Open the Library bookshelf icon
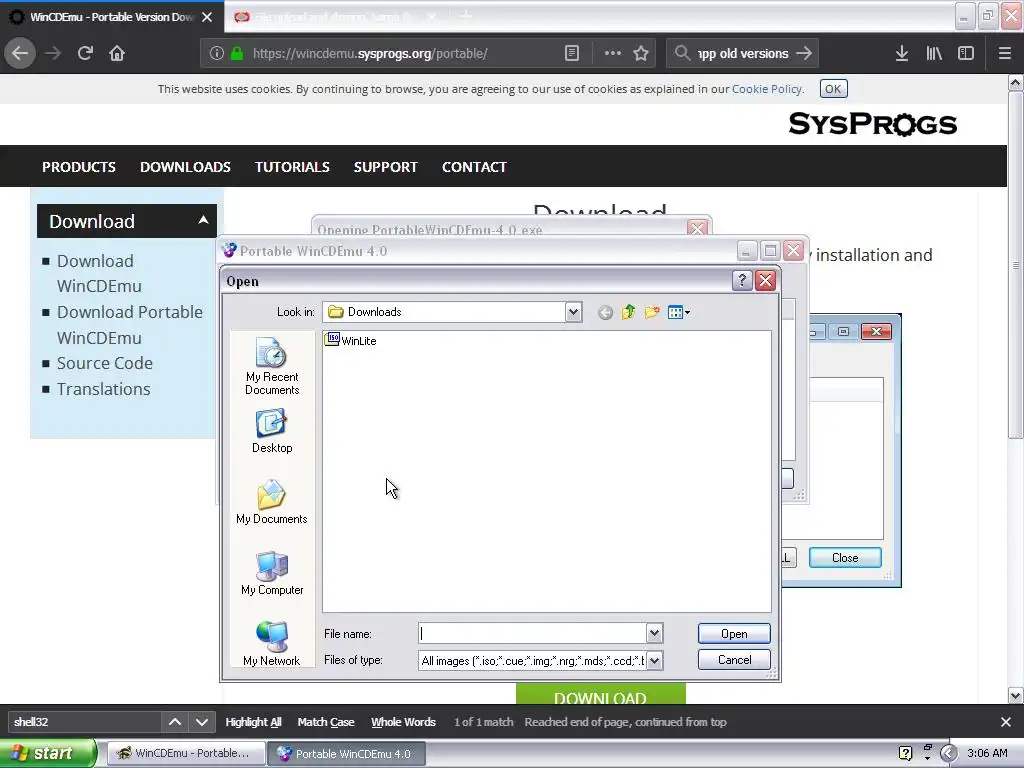 click(x=934, y=54)
